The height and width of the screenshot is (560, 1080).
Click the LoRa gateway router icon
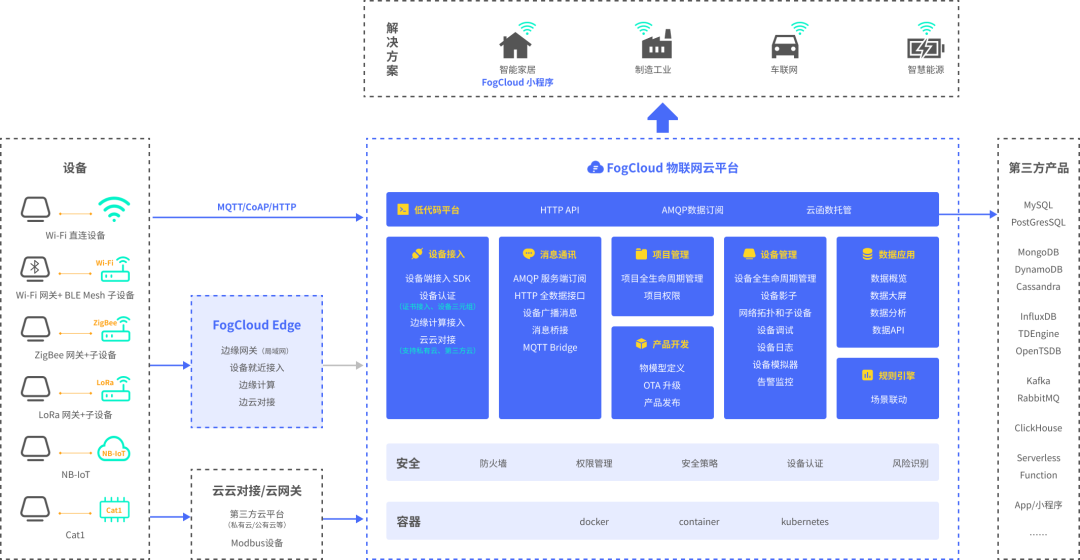pos(113,388)
